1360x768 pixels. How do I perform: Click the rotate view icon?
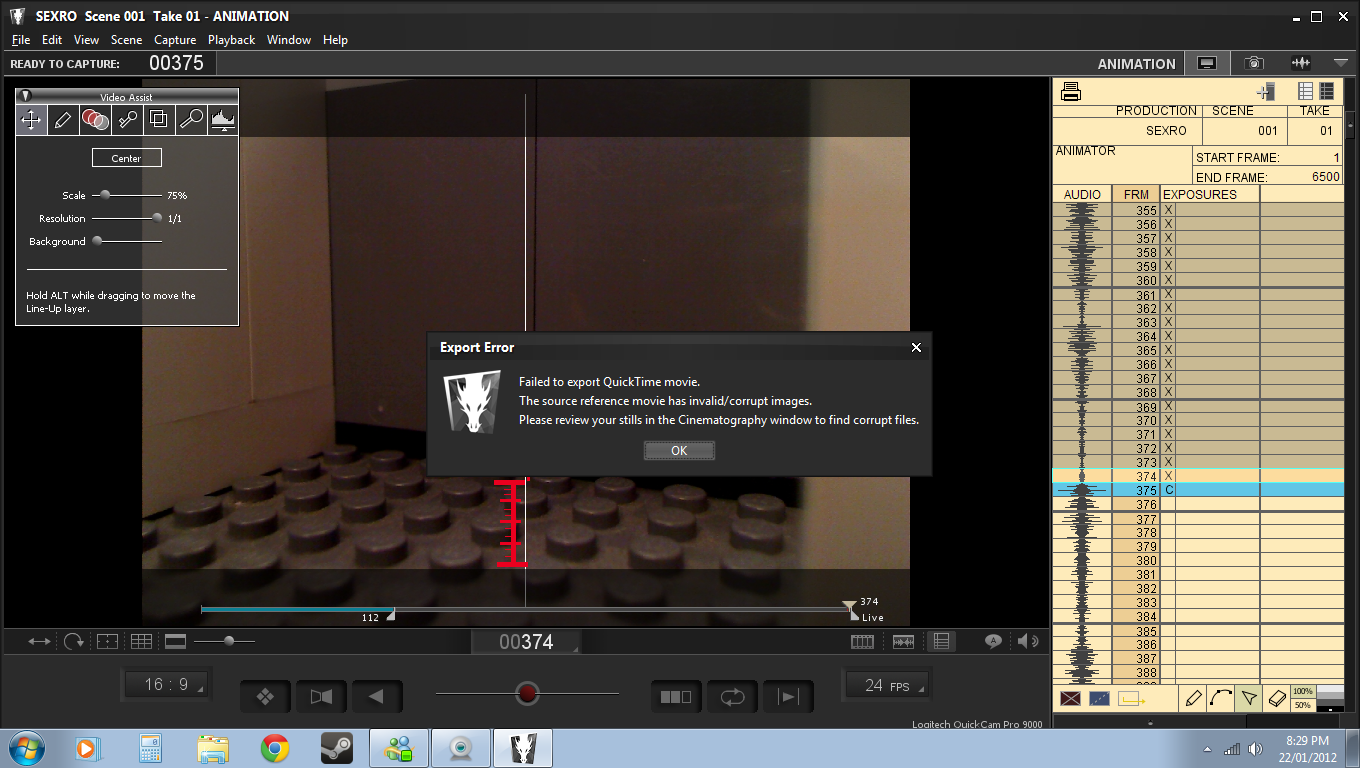[x=73, y=641]
